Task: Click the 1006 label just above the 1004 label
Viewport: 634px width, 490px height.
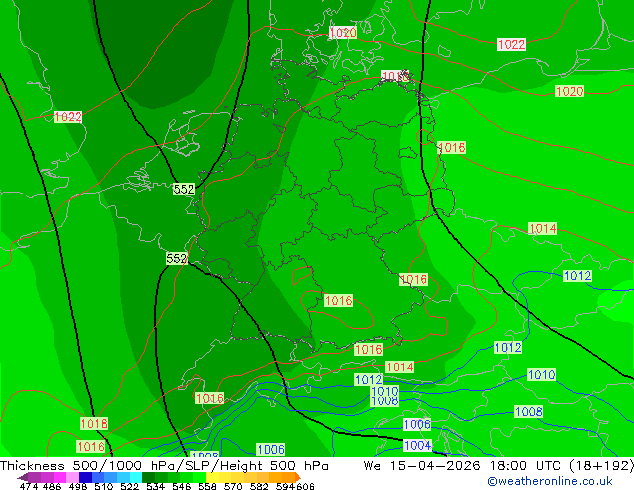Action: 417,424
